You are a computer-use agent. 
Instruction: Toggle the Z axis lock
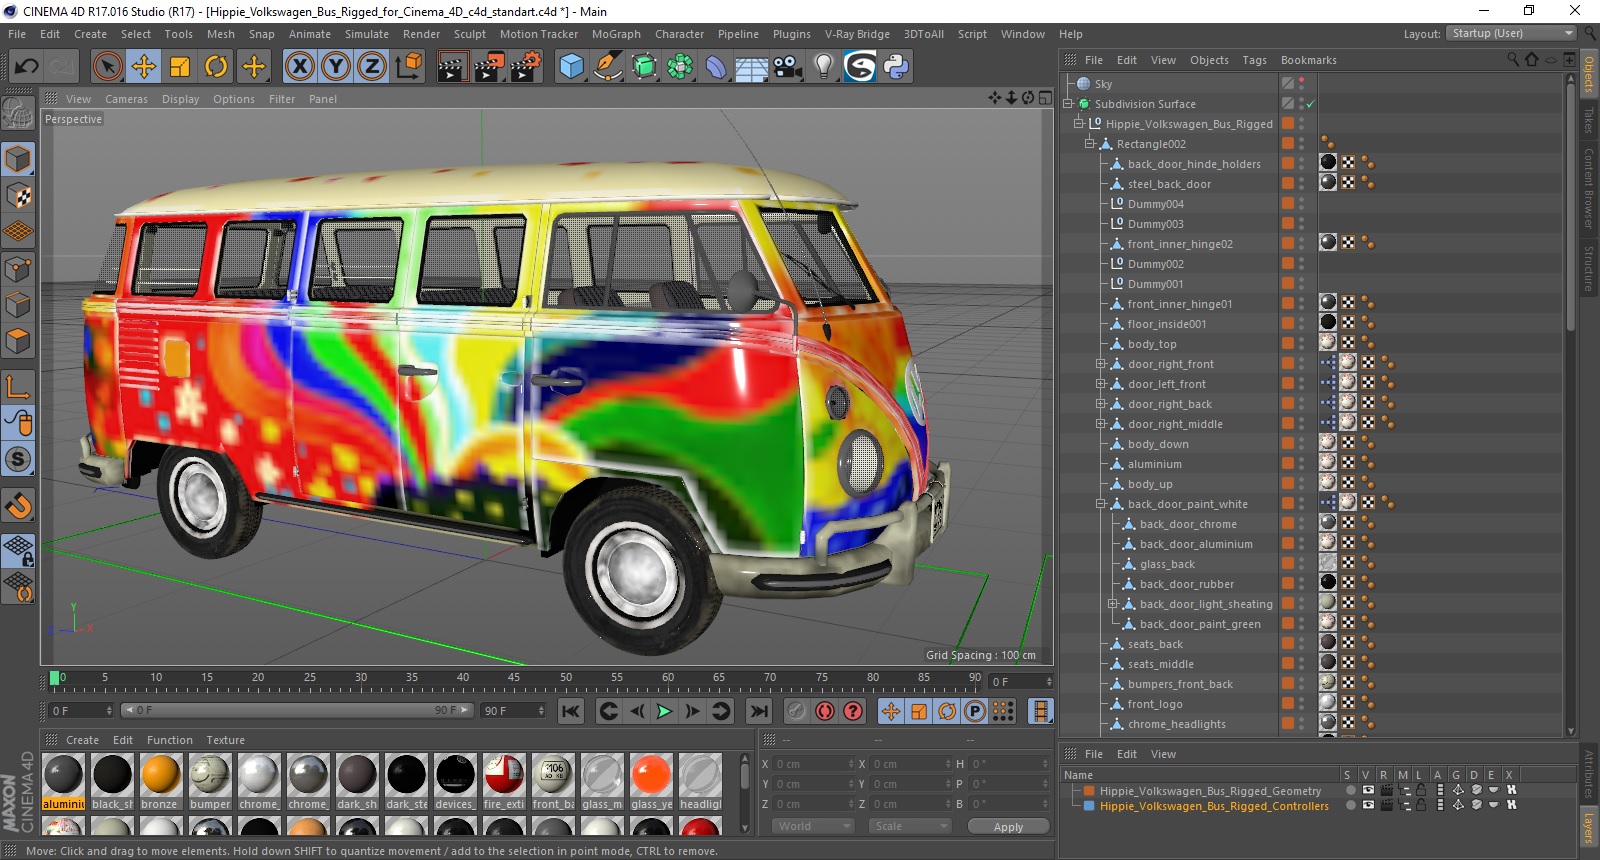tap(372, 67)
